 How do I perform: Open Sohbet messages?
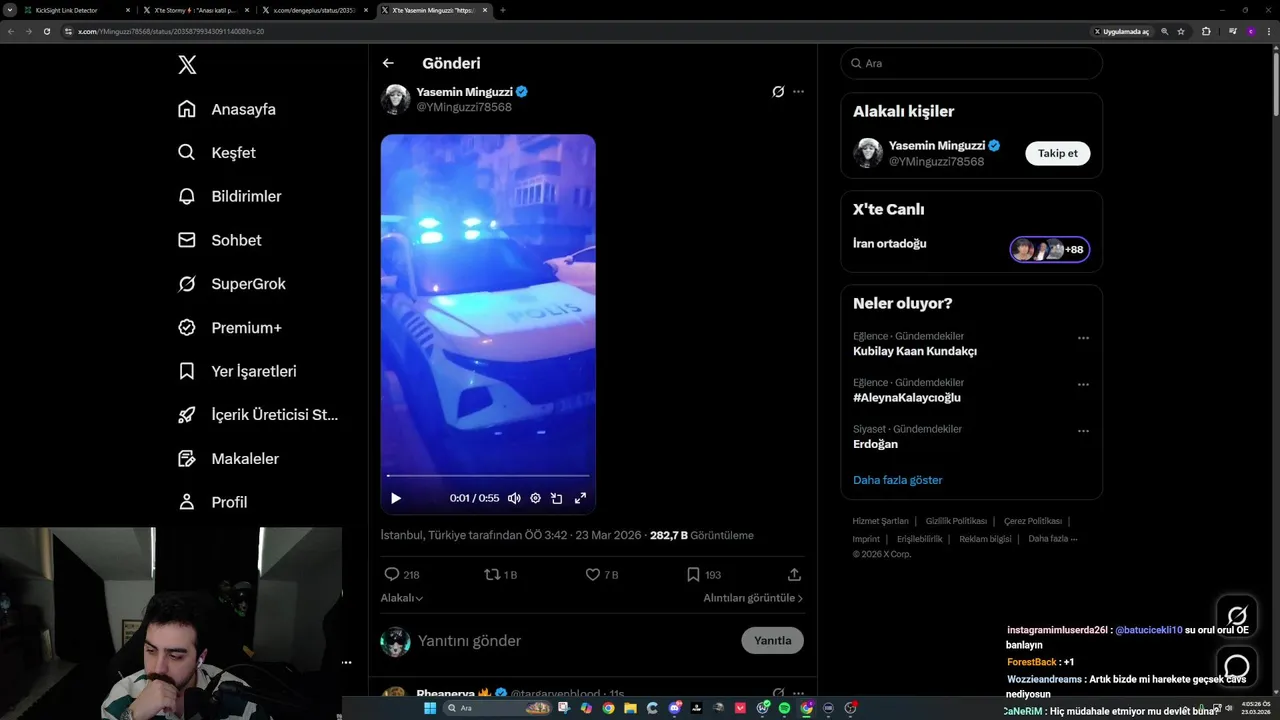[x=219, y=240]
